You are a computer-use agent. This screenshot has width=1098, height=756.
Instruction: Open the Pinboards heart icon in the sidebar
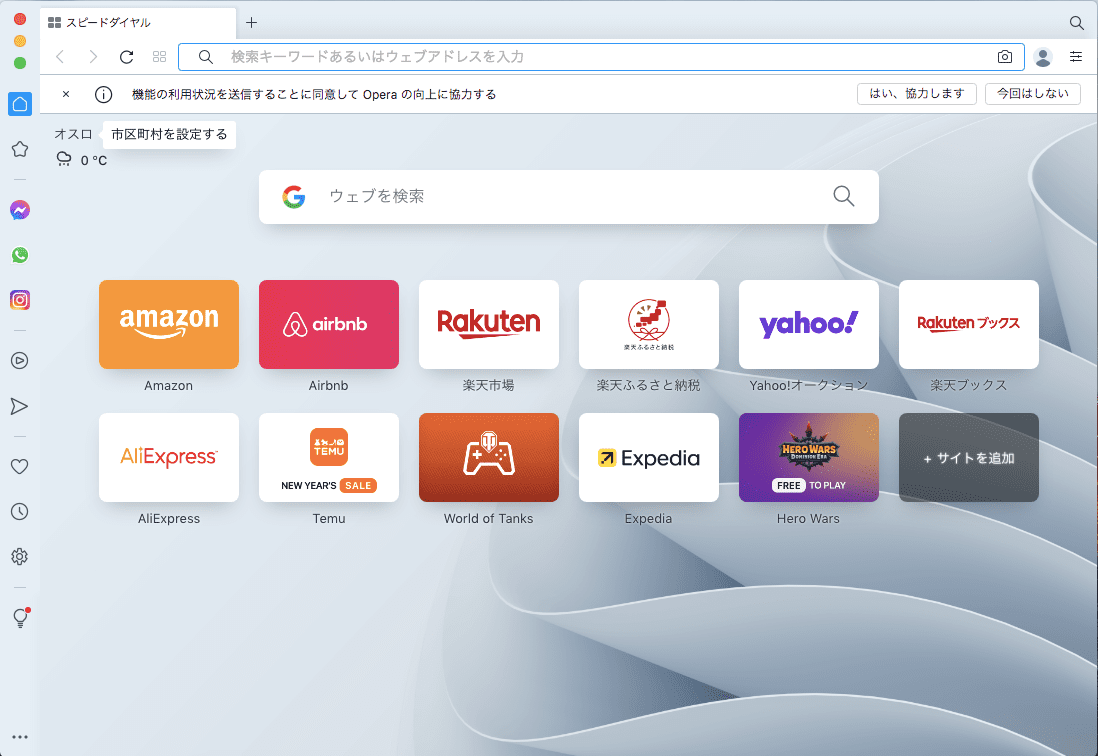click(x=20, y=466)
